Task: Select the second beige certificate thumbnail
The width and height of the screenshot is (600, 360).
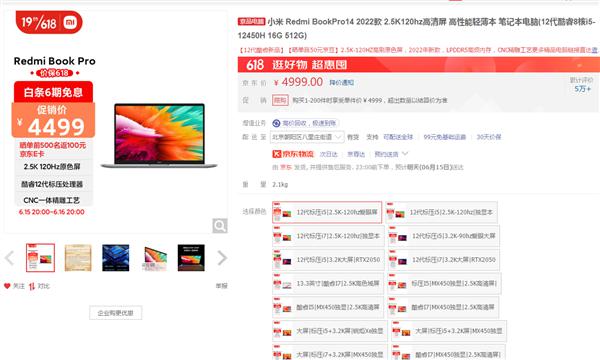Action: click(x=78, y=258)
